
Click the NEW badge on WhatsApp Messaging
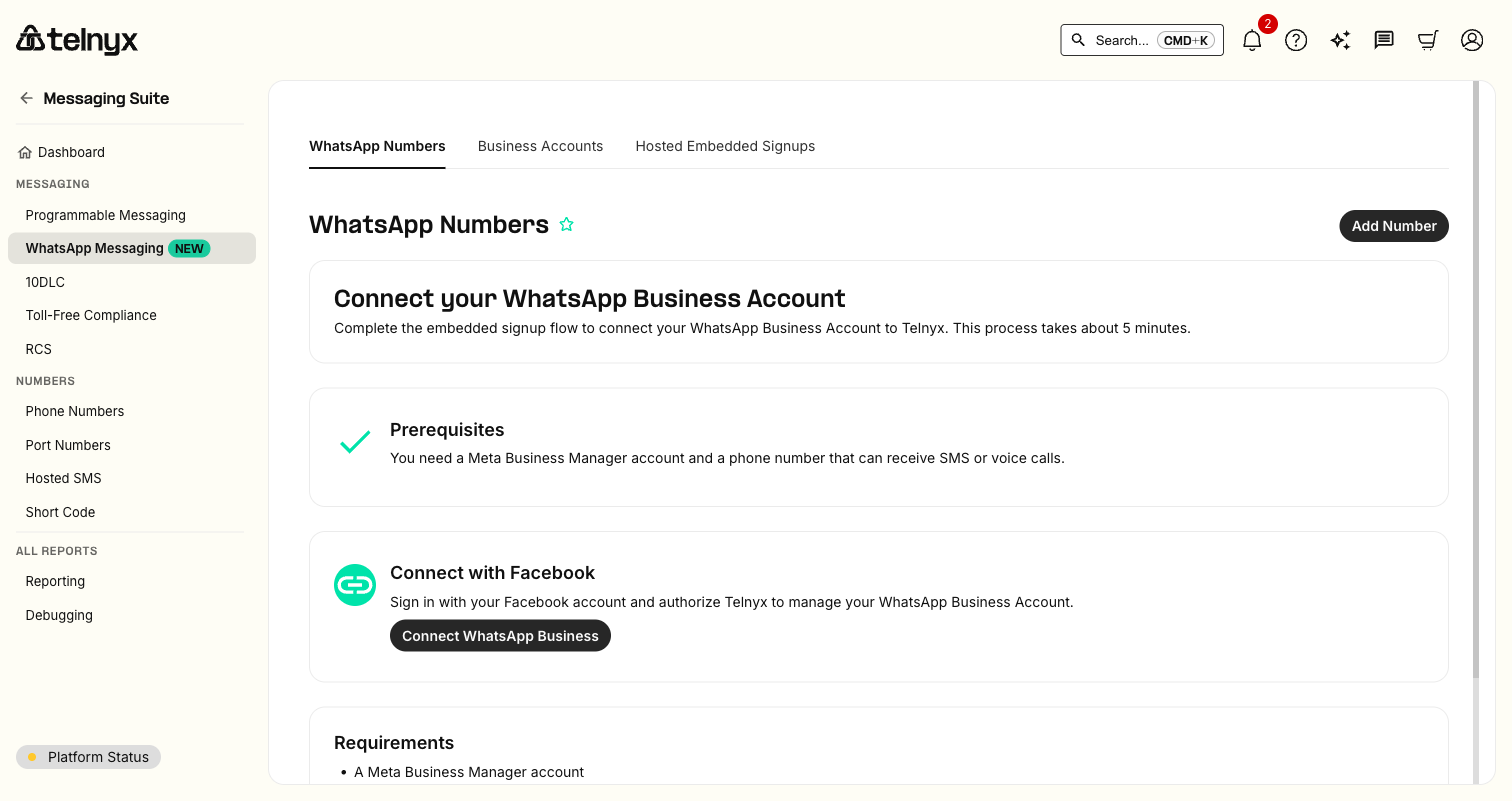189,248
